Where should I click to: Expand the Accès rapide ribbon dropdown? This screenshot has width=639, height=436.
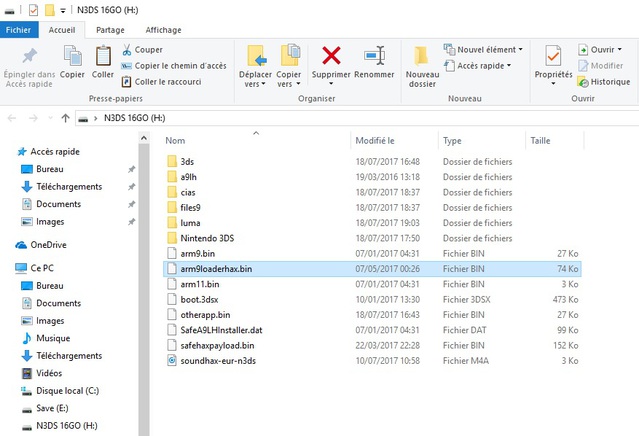coord(483,66)
